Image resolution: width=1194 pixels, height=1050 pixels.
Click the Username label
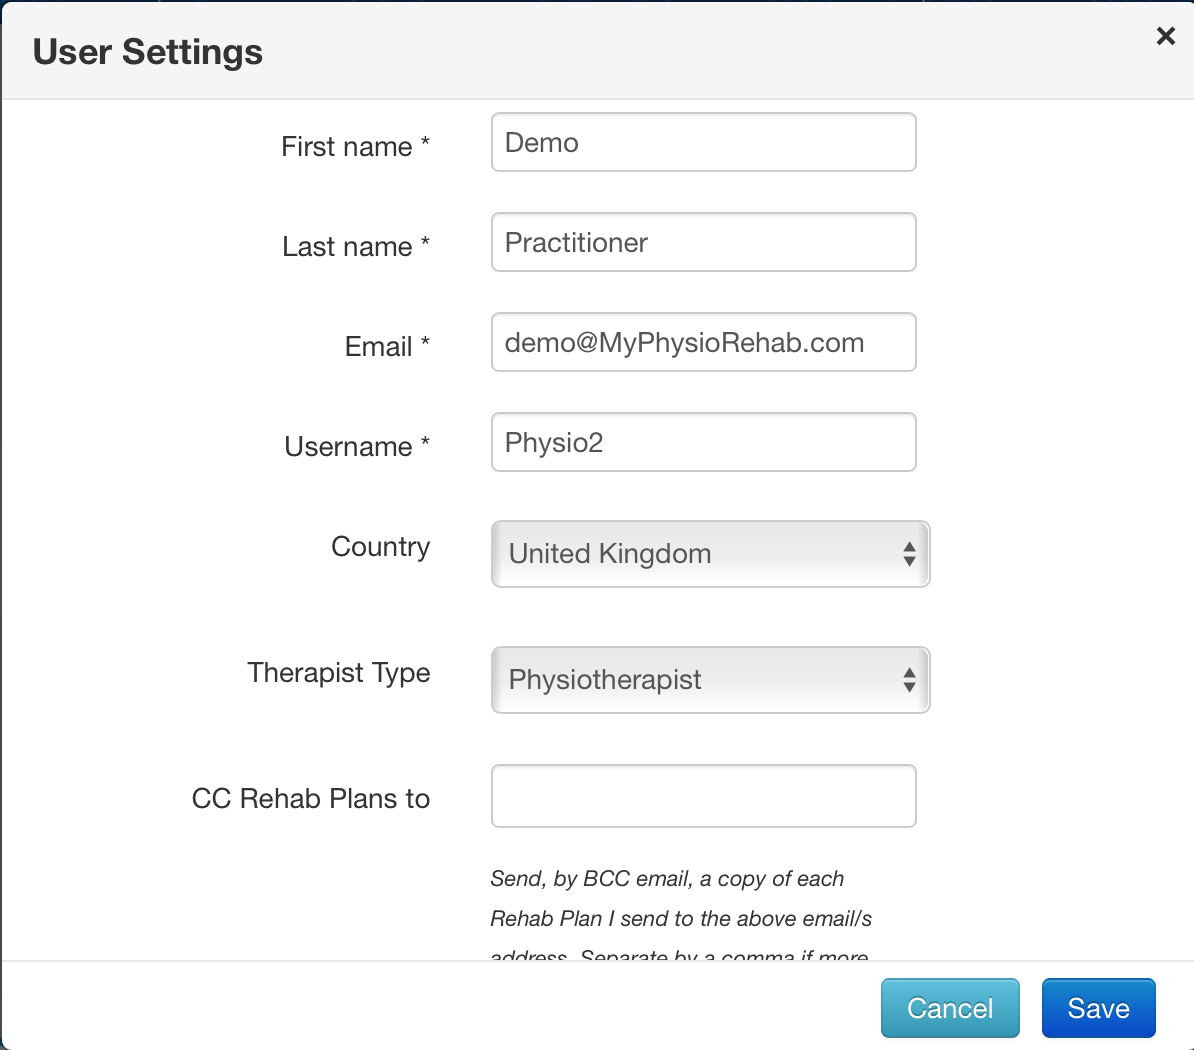(357, 446)
